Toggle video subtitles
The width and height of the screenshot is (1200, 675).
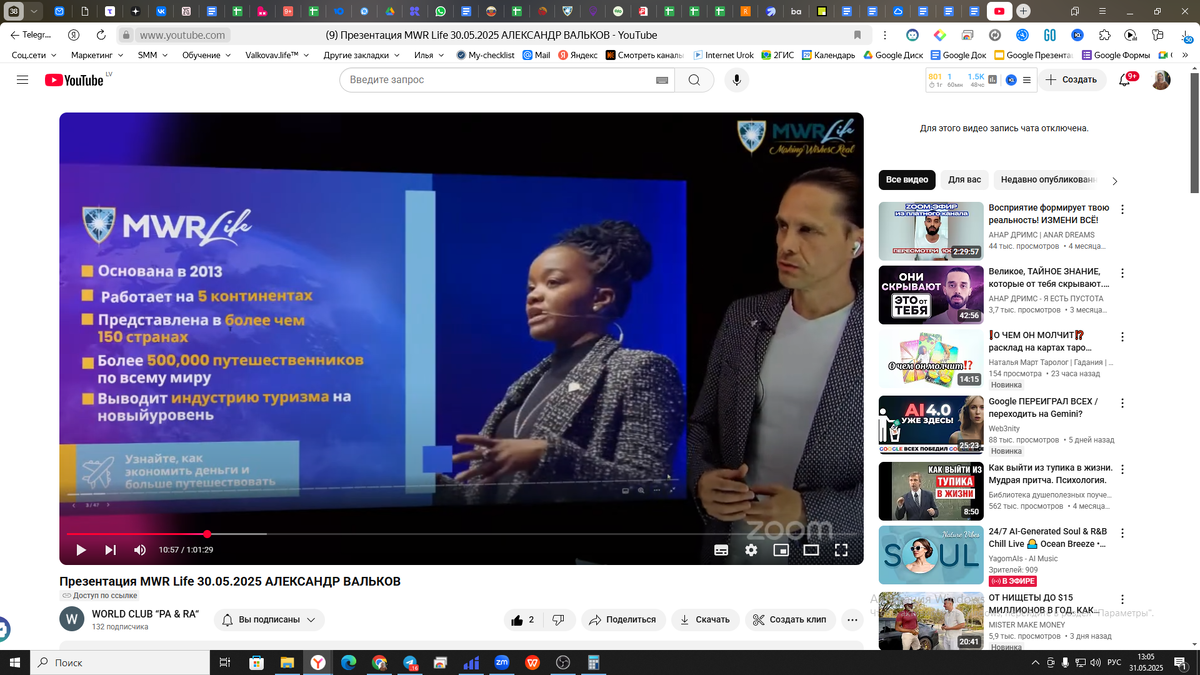click(x=721, y=549)
